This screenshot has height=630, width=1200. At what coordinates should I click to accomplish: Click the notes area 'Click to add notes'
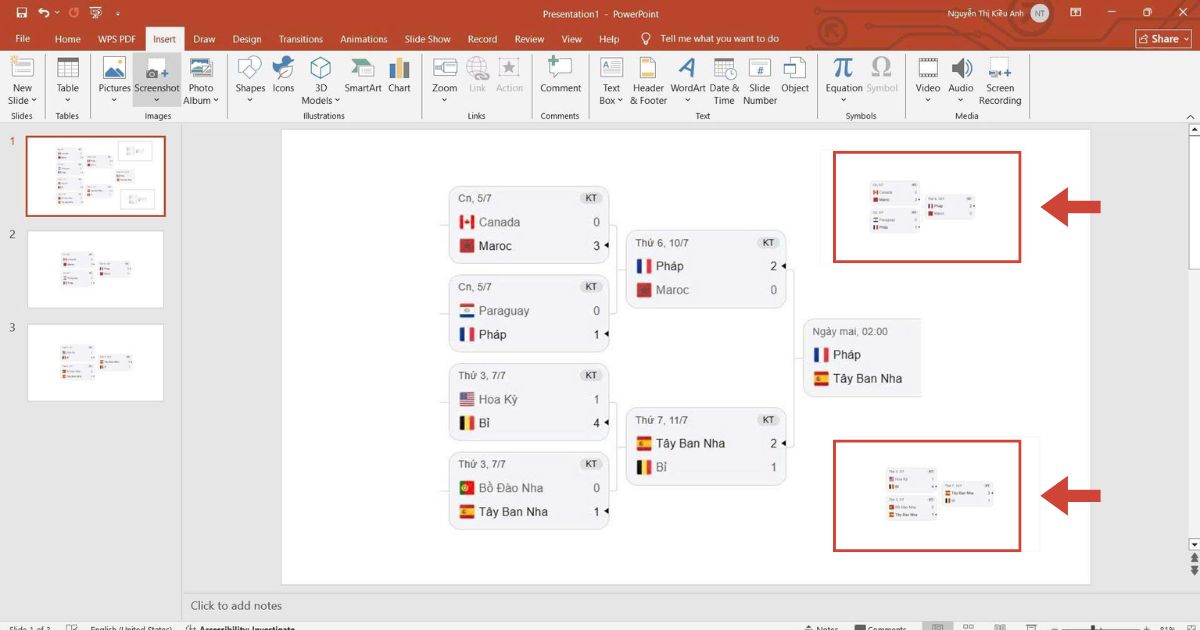click(237, 605)
